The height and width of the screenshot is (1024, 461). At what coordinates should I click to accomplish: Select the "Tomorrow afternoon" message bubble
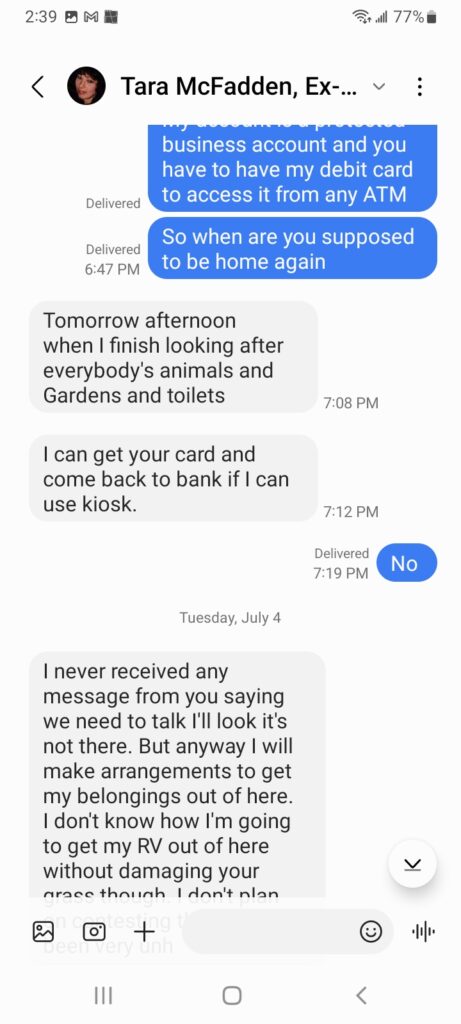tap(174, 357)
